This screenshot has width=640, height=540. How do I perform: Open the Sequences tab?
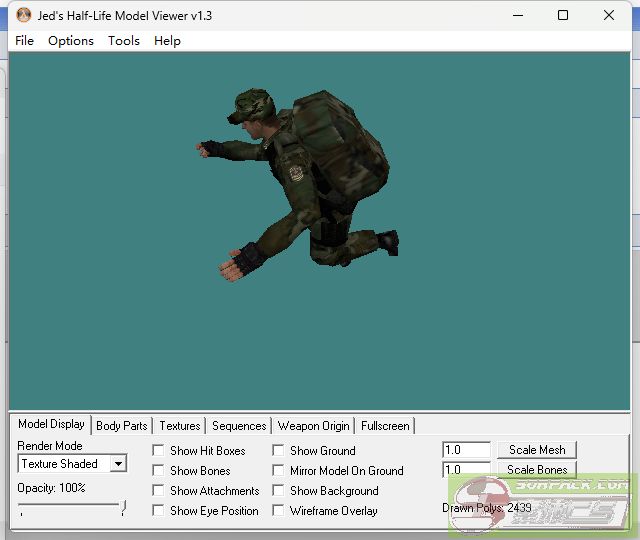point(239,426)
